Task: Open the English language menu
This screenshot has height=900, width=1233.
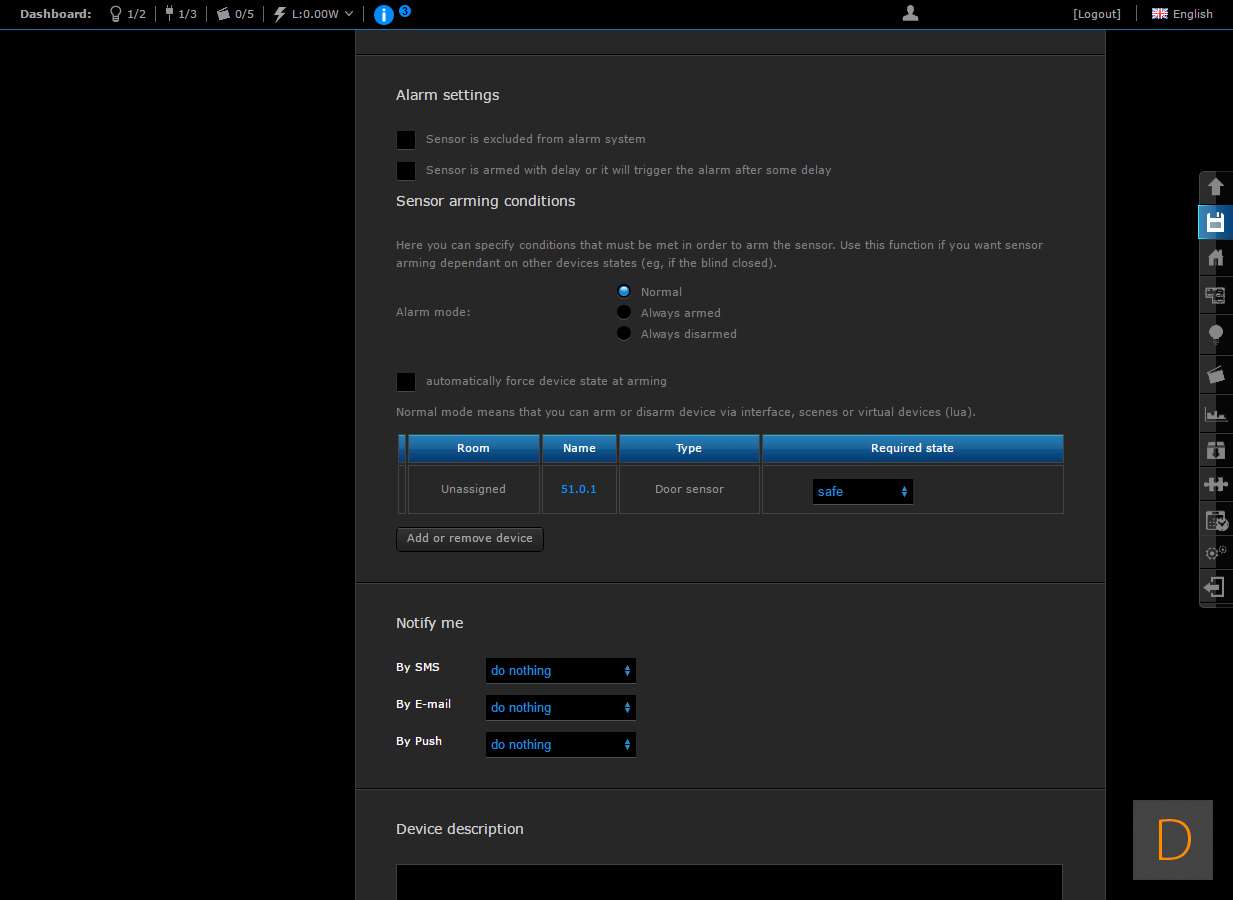Action: [1182, 14]
